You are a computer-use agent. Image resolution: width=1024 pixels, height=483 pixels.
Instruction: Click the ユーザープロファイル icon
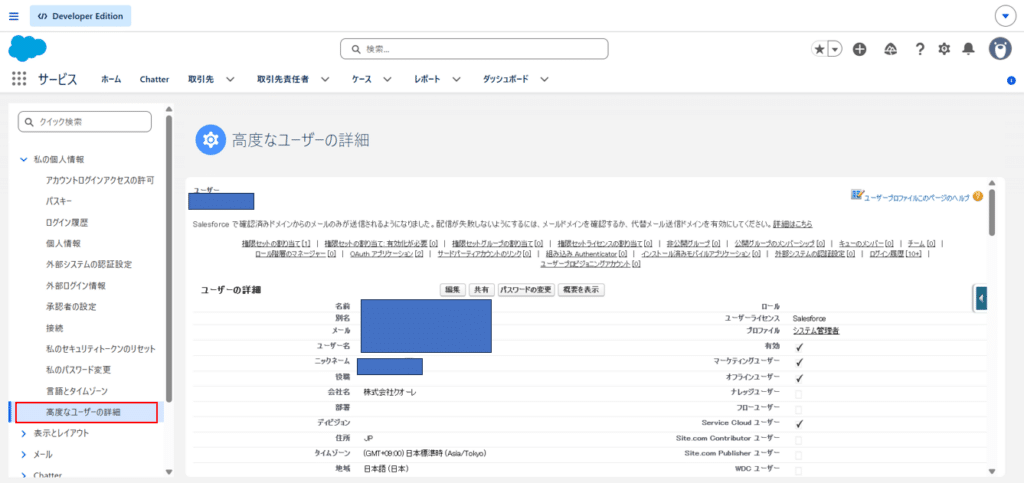click(x=857, y=195)
